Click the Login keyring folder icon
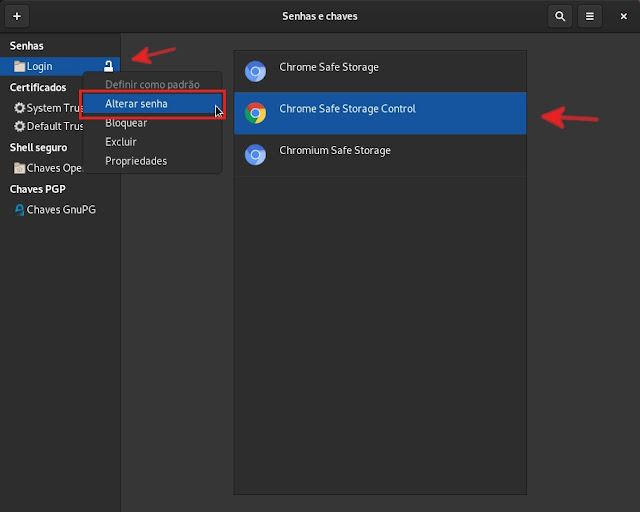The width and height of the screenshot is (640, 512). point(19,66)
